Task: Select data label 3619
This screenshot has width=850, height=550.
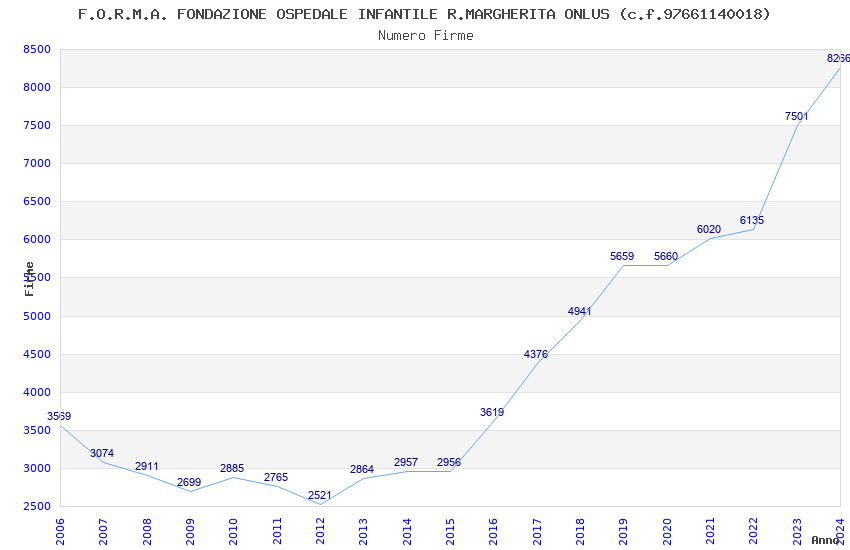Action: click(x=492, y=412)
